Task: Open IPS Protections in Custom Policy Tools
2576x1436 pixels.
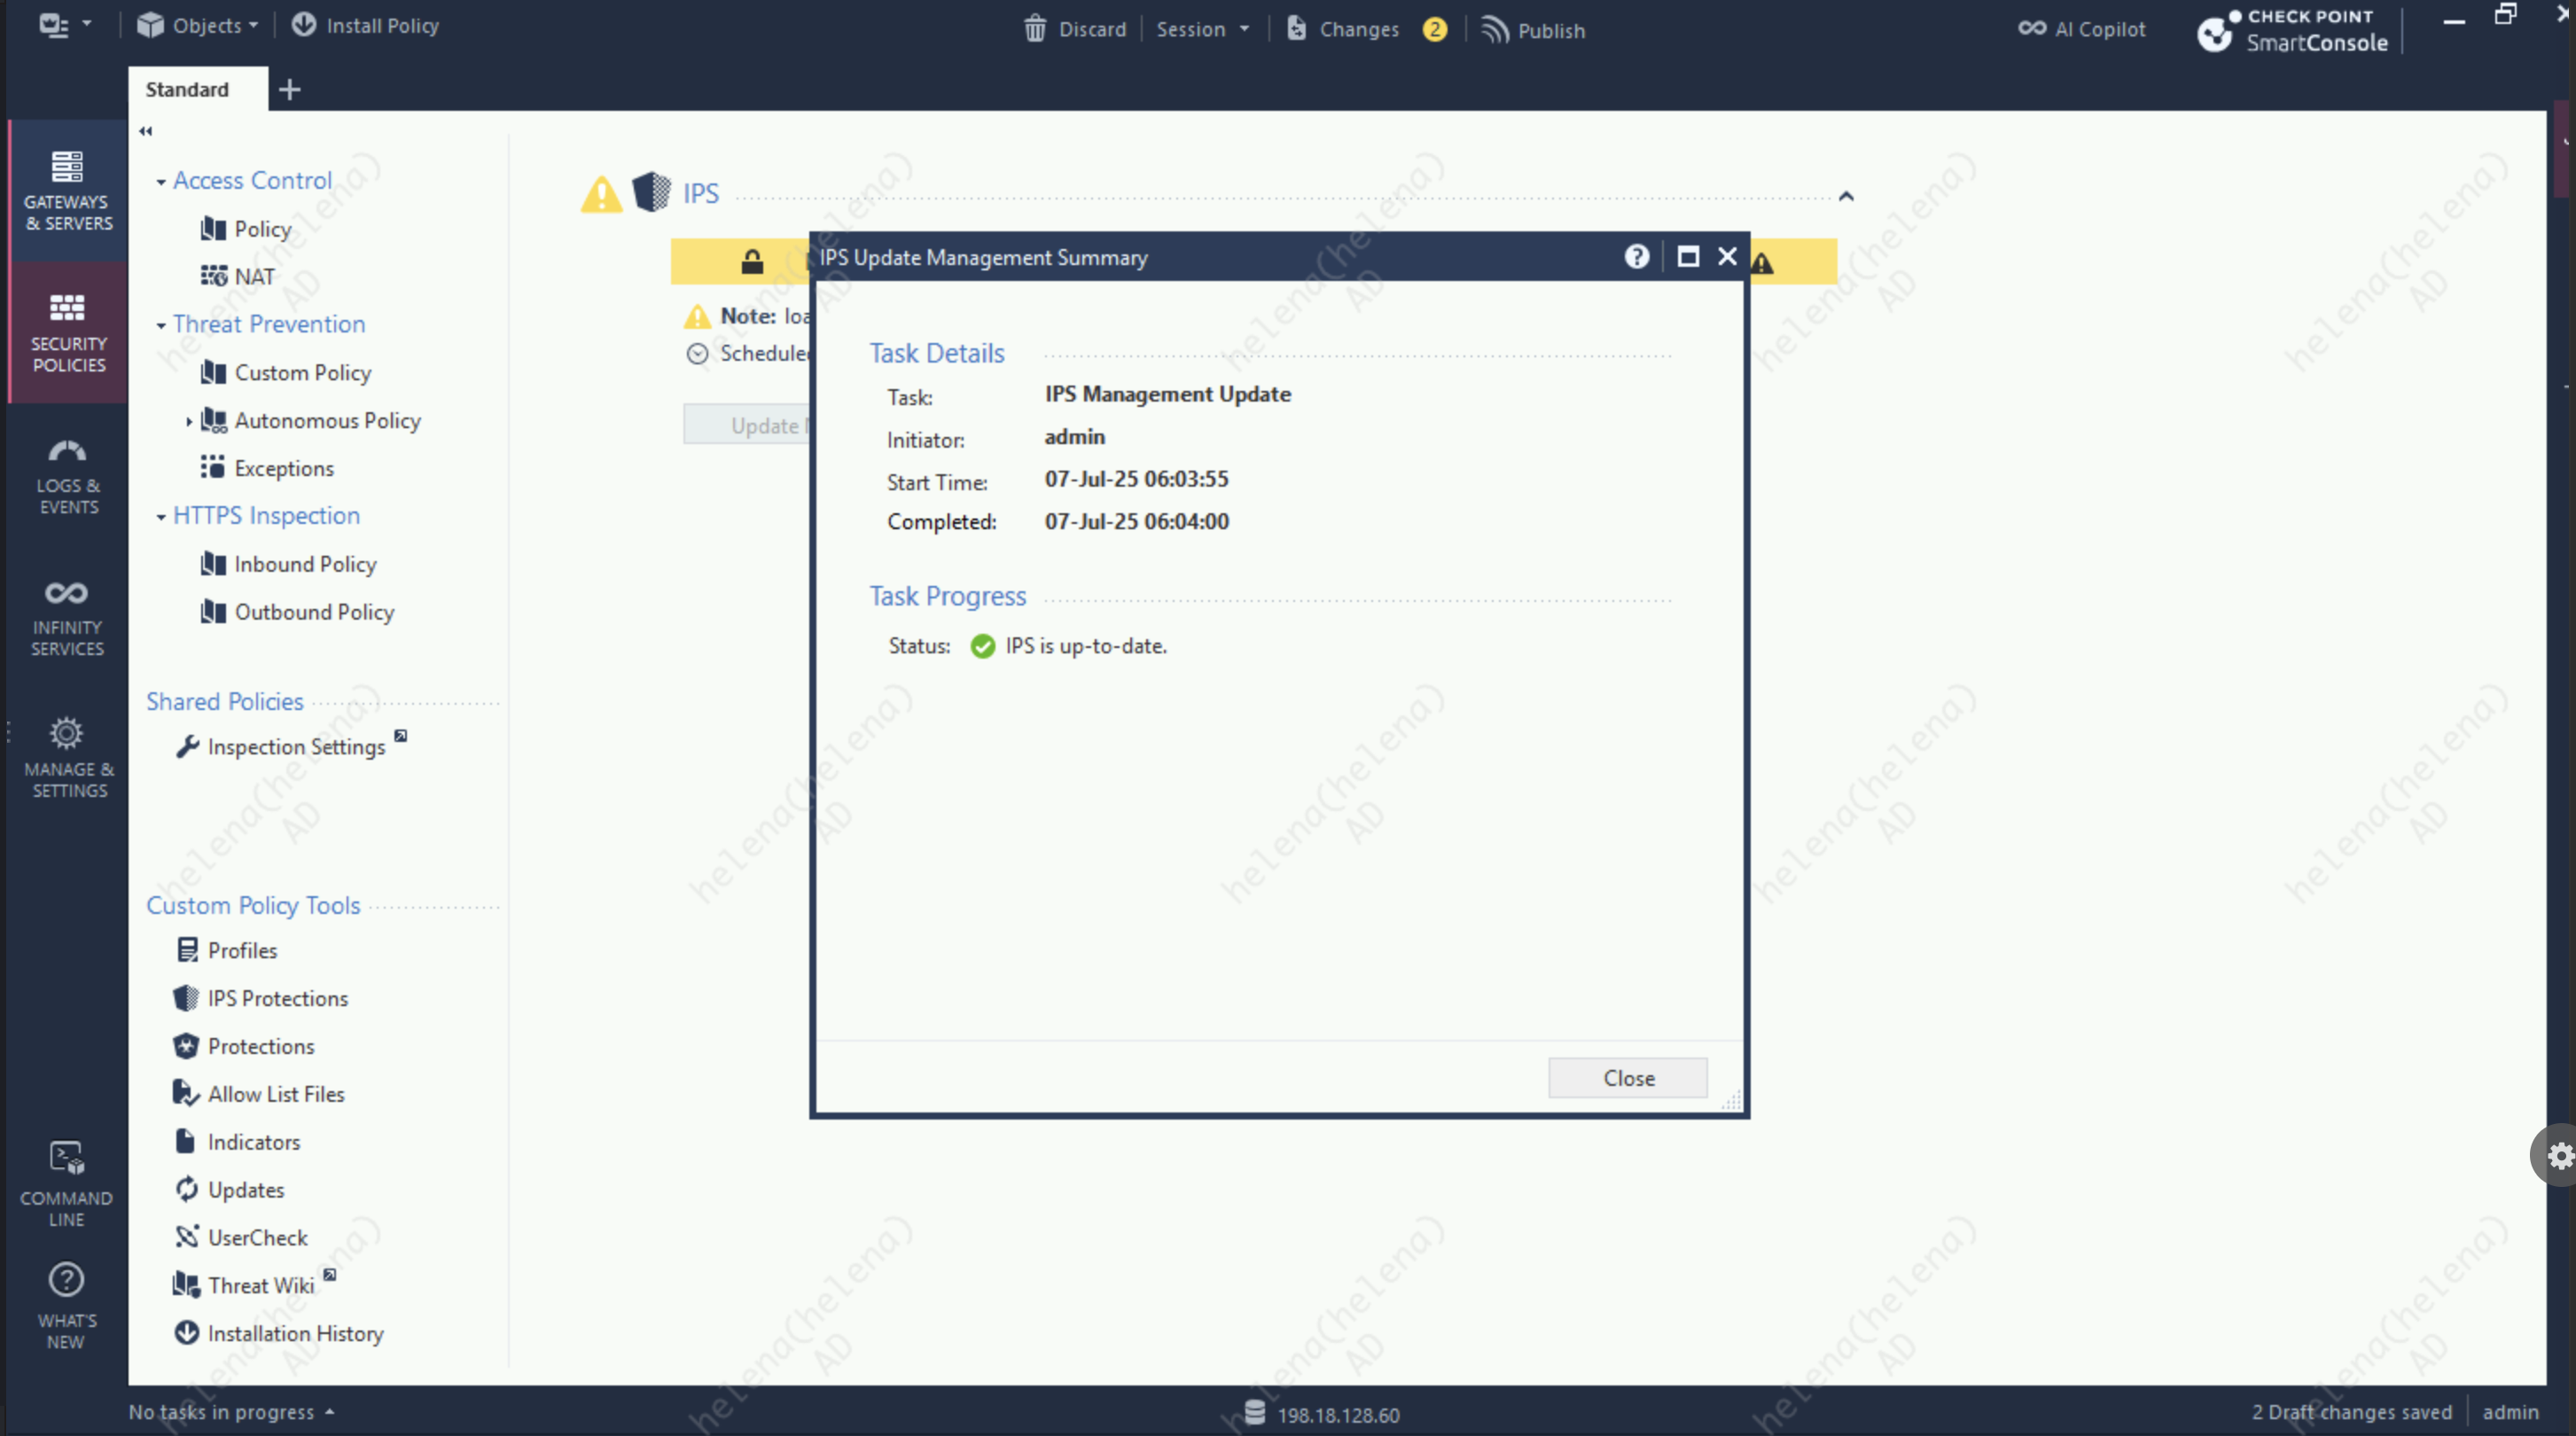Action: (277, 998)
